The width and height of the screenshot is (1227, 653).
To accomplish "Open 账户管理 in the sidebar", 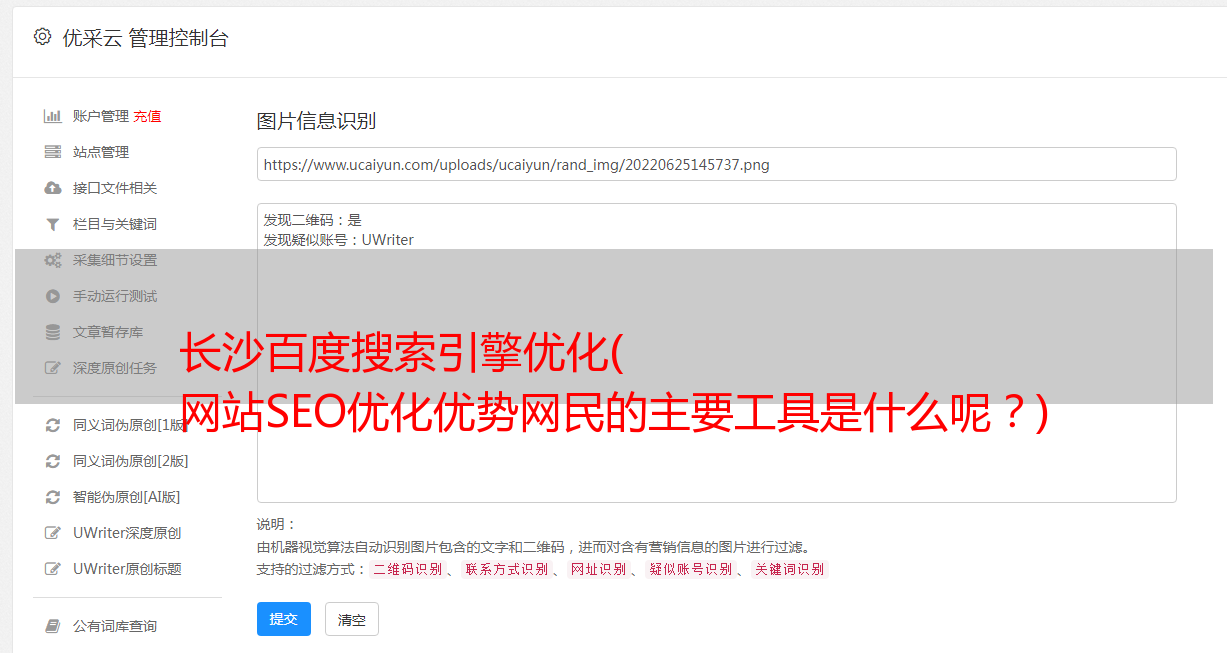I will tap(101, 116).
